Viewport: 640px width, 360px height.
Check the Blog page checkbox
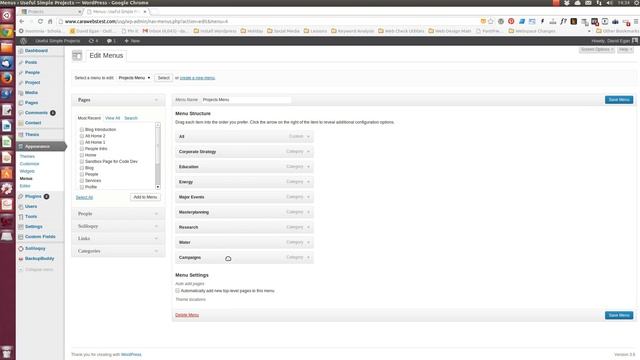coord(82,168)
